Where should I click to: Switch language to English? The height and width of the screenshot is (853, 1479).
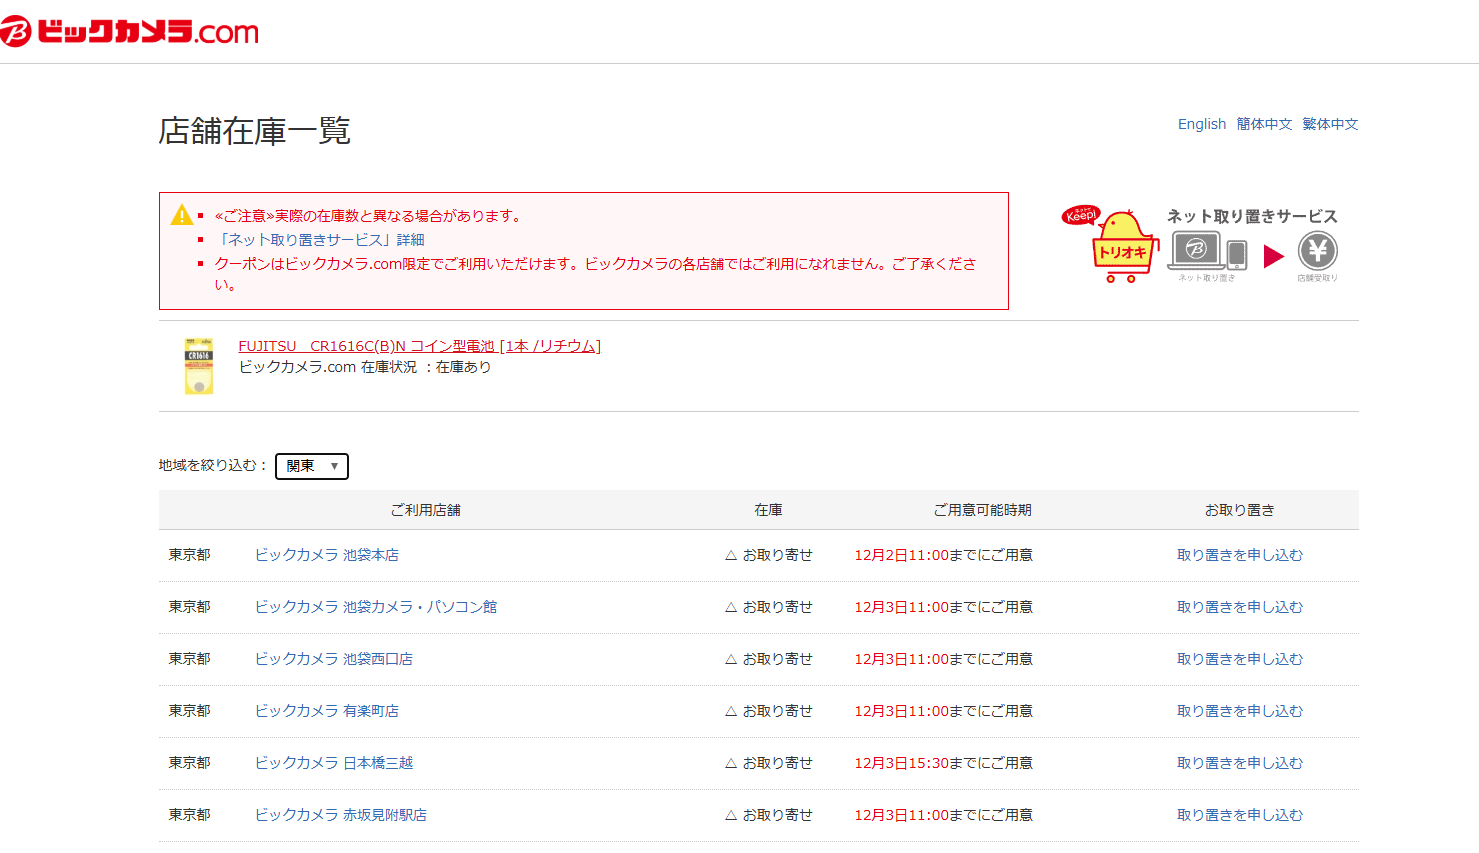coord(1201,124)
